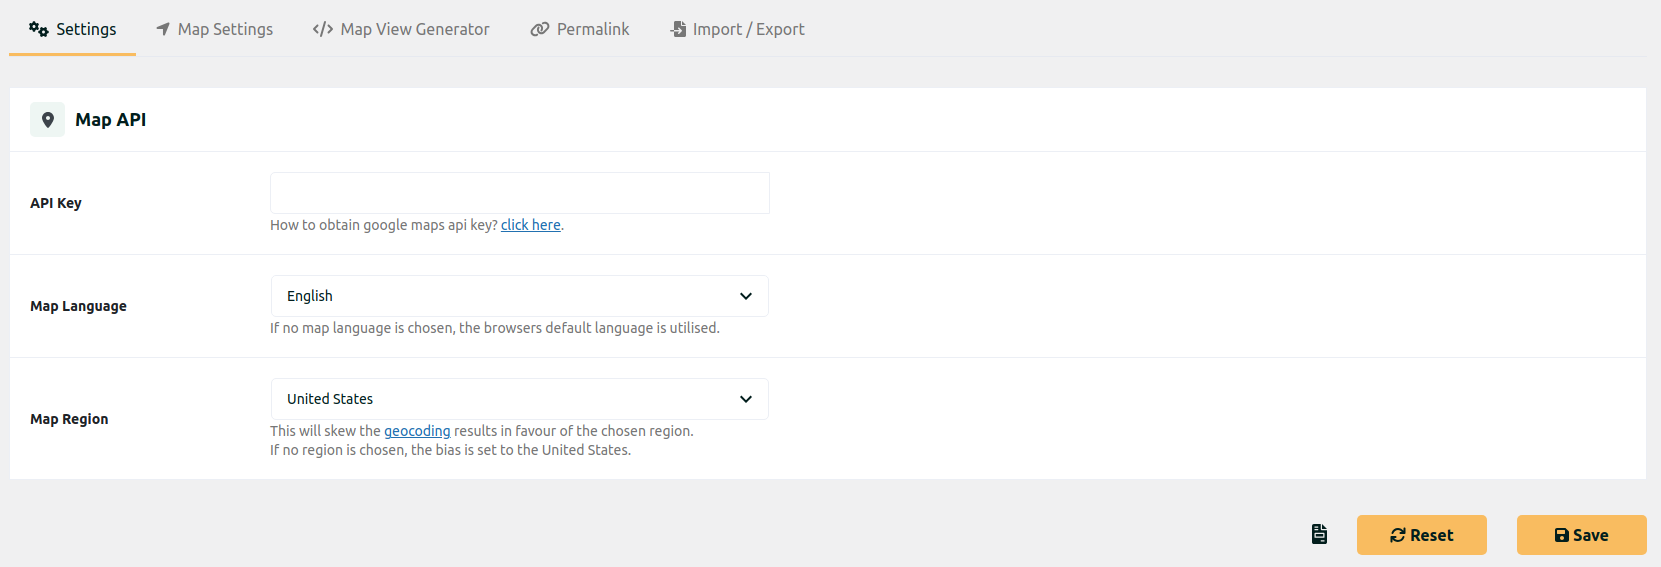
Task: Follow the 'click here' API key link
Action: pyautogui.click(x=531, y=225)
